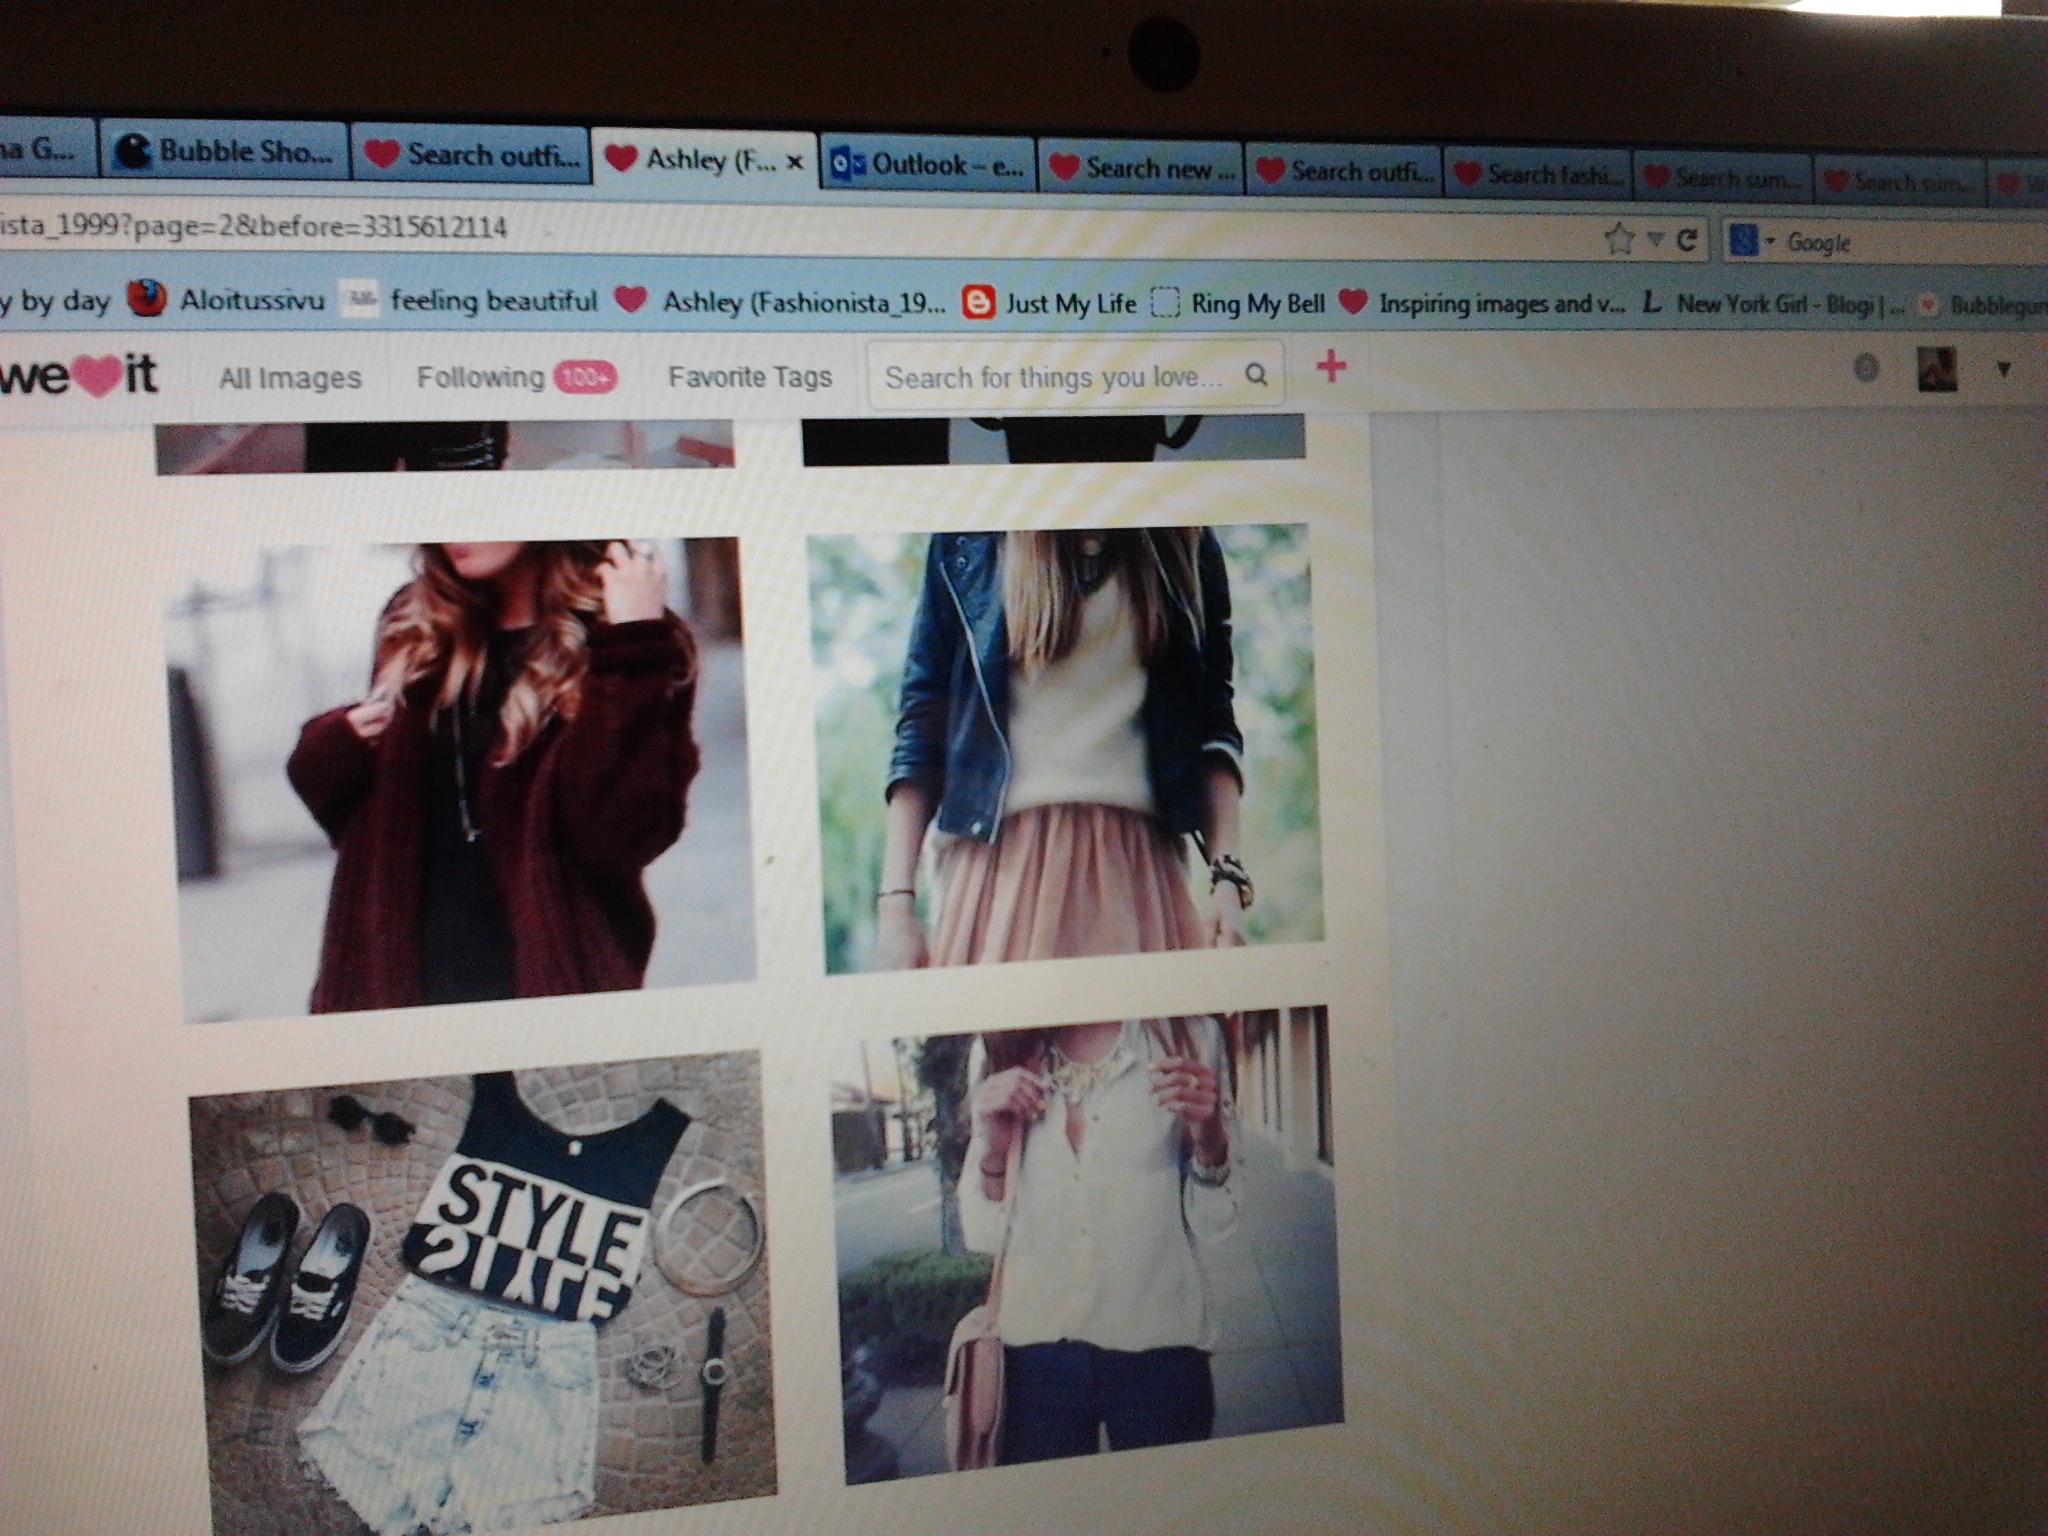Close the Ashley tab
The width and height of the screenshot is (2048, 1536).
[795, 162]
